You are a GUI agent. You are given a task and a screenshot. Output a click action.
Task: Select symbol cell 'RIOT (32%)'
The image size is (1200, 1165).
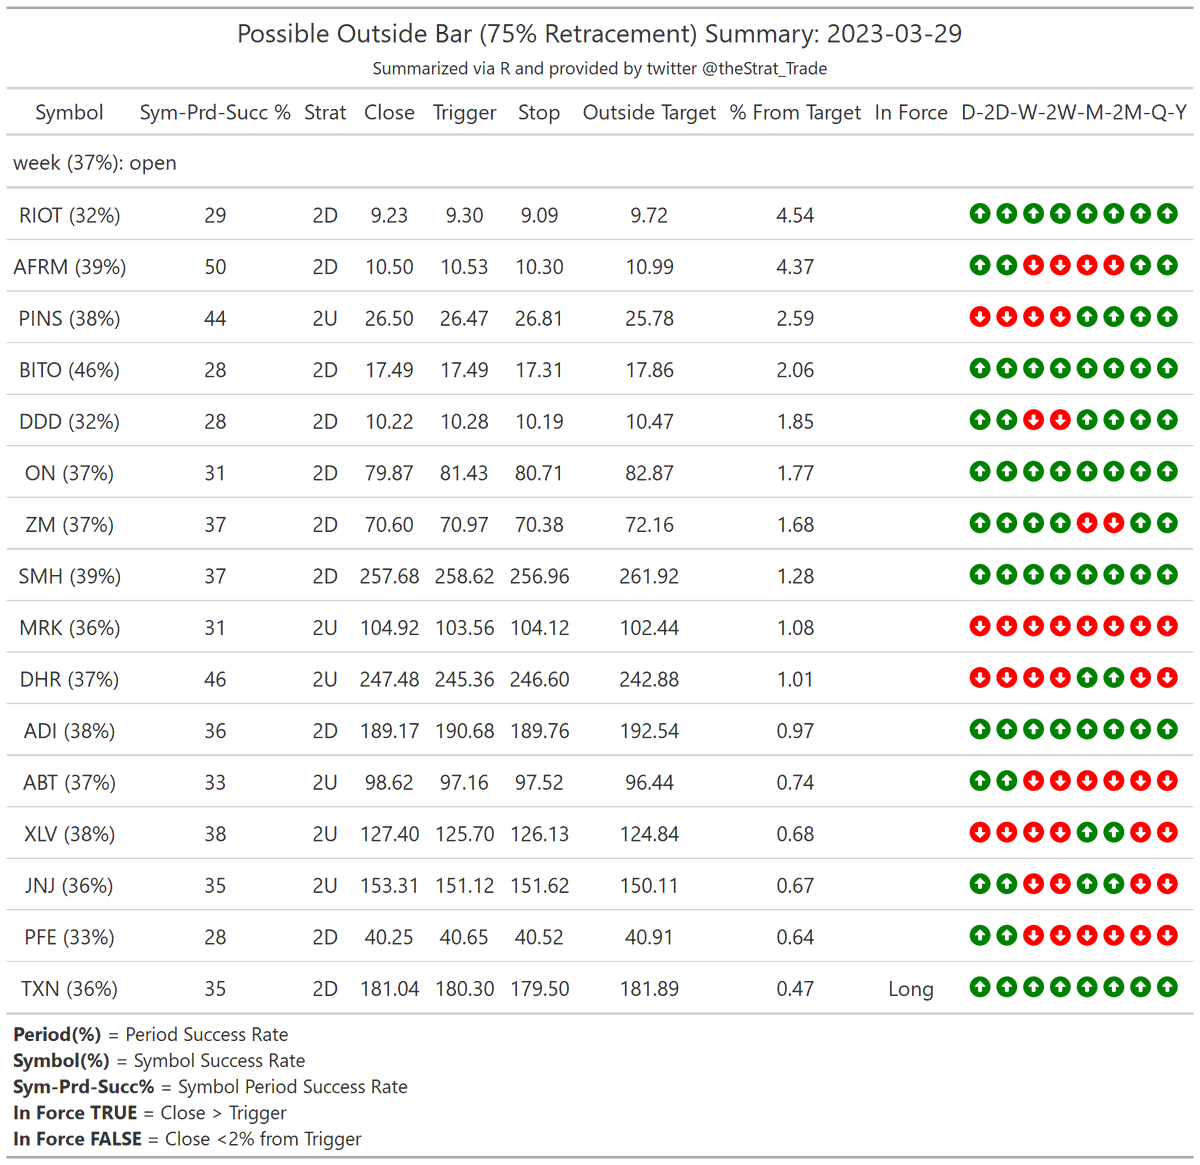pyautogui.click(x=69, y=215)
